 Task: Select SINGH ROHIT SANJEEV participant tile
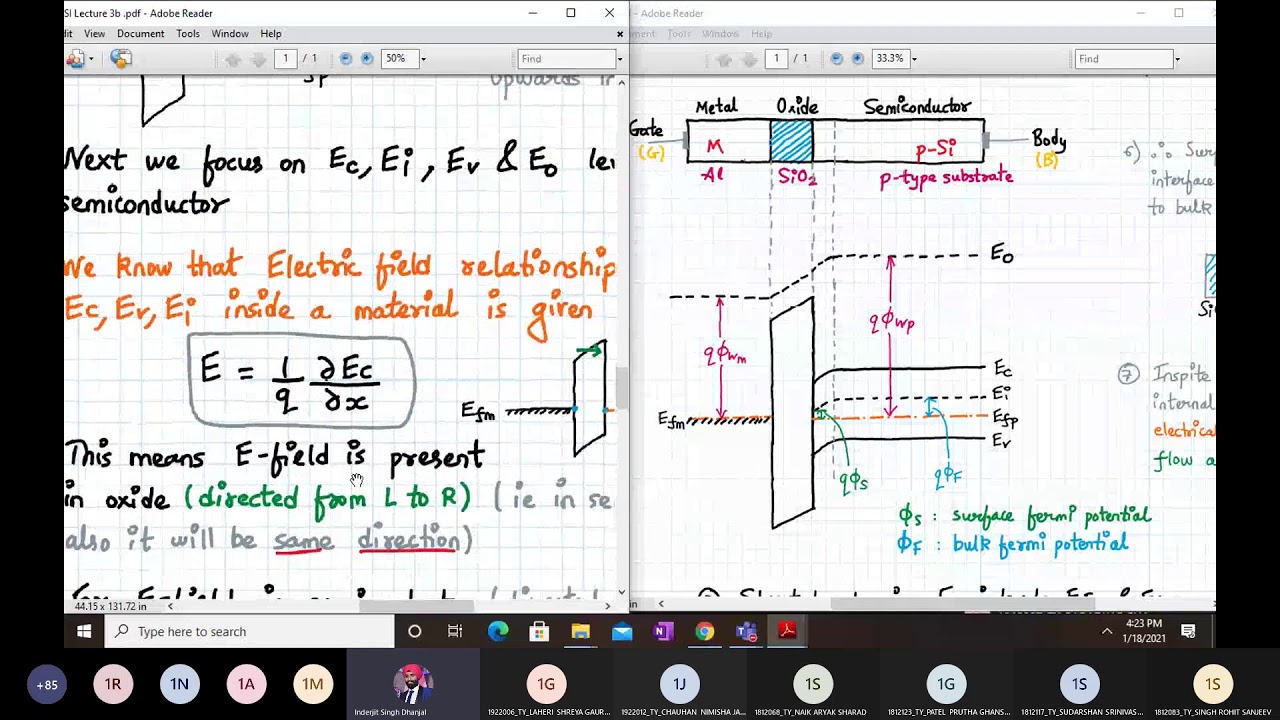point(1213,685)
